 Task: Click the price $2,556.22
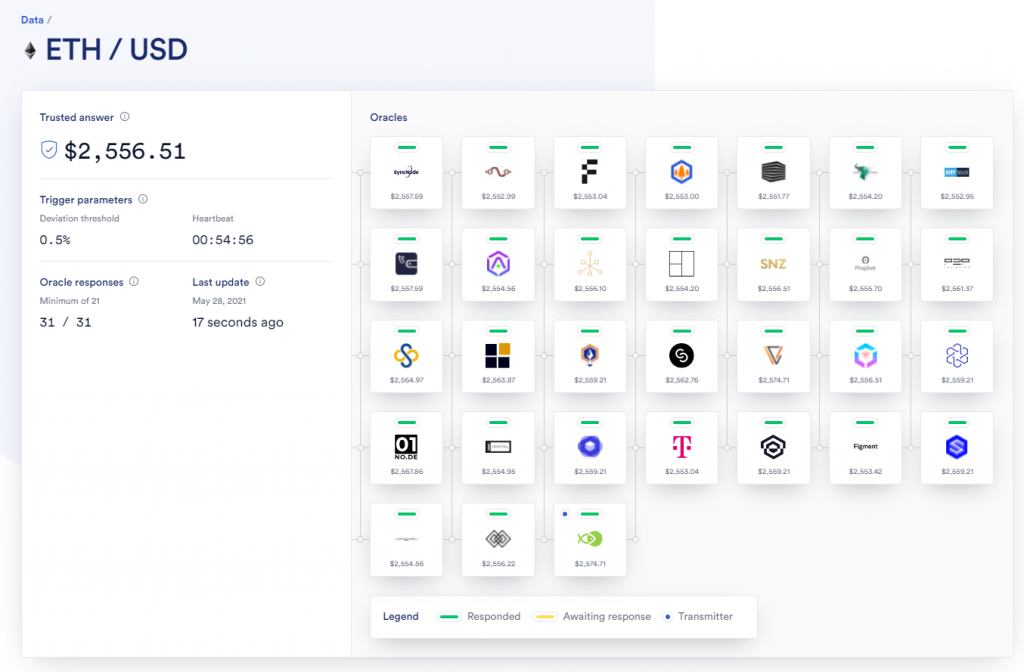pyautogui.click(x=498, y=563)
